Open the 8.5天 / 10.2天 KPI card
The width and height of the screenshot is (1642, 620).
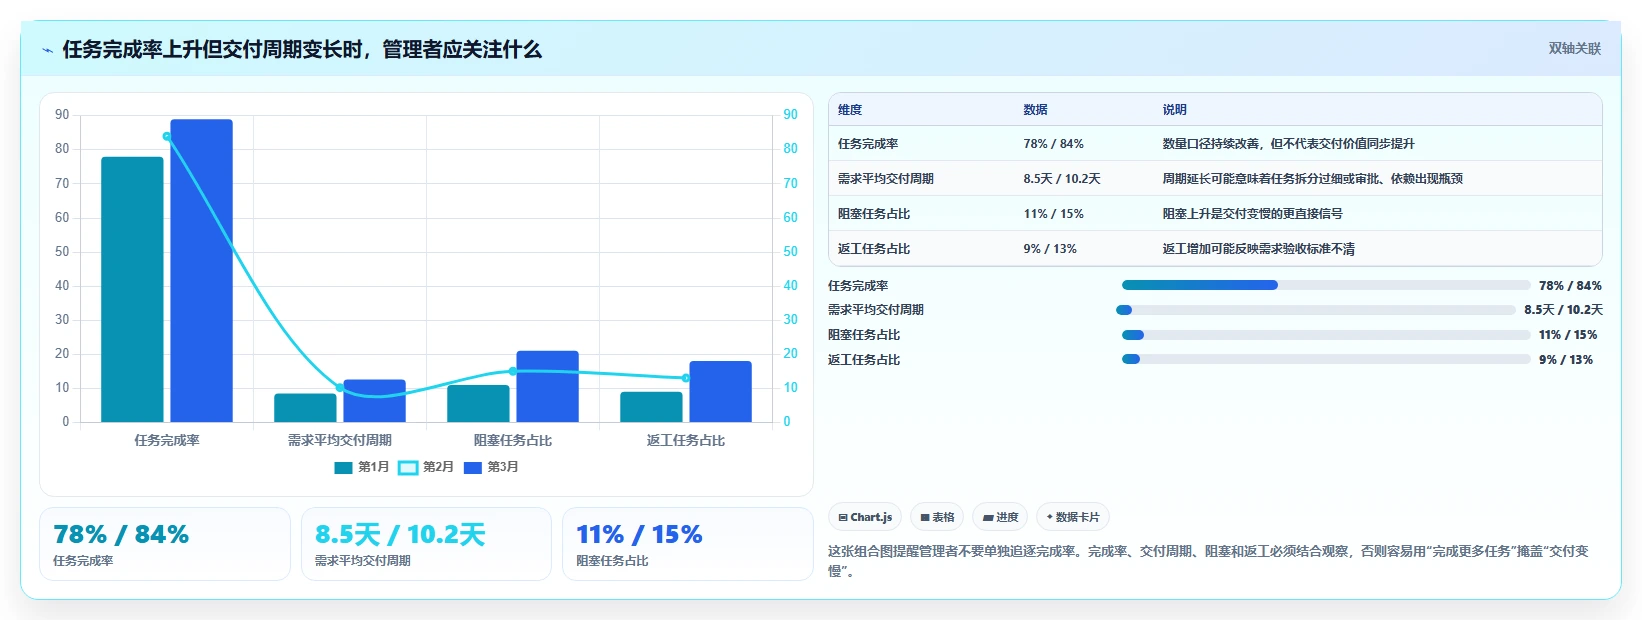pos(426,544)
